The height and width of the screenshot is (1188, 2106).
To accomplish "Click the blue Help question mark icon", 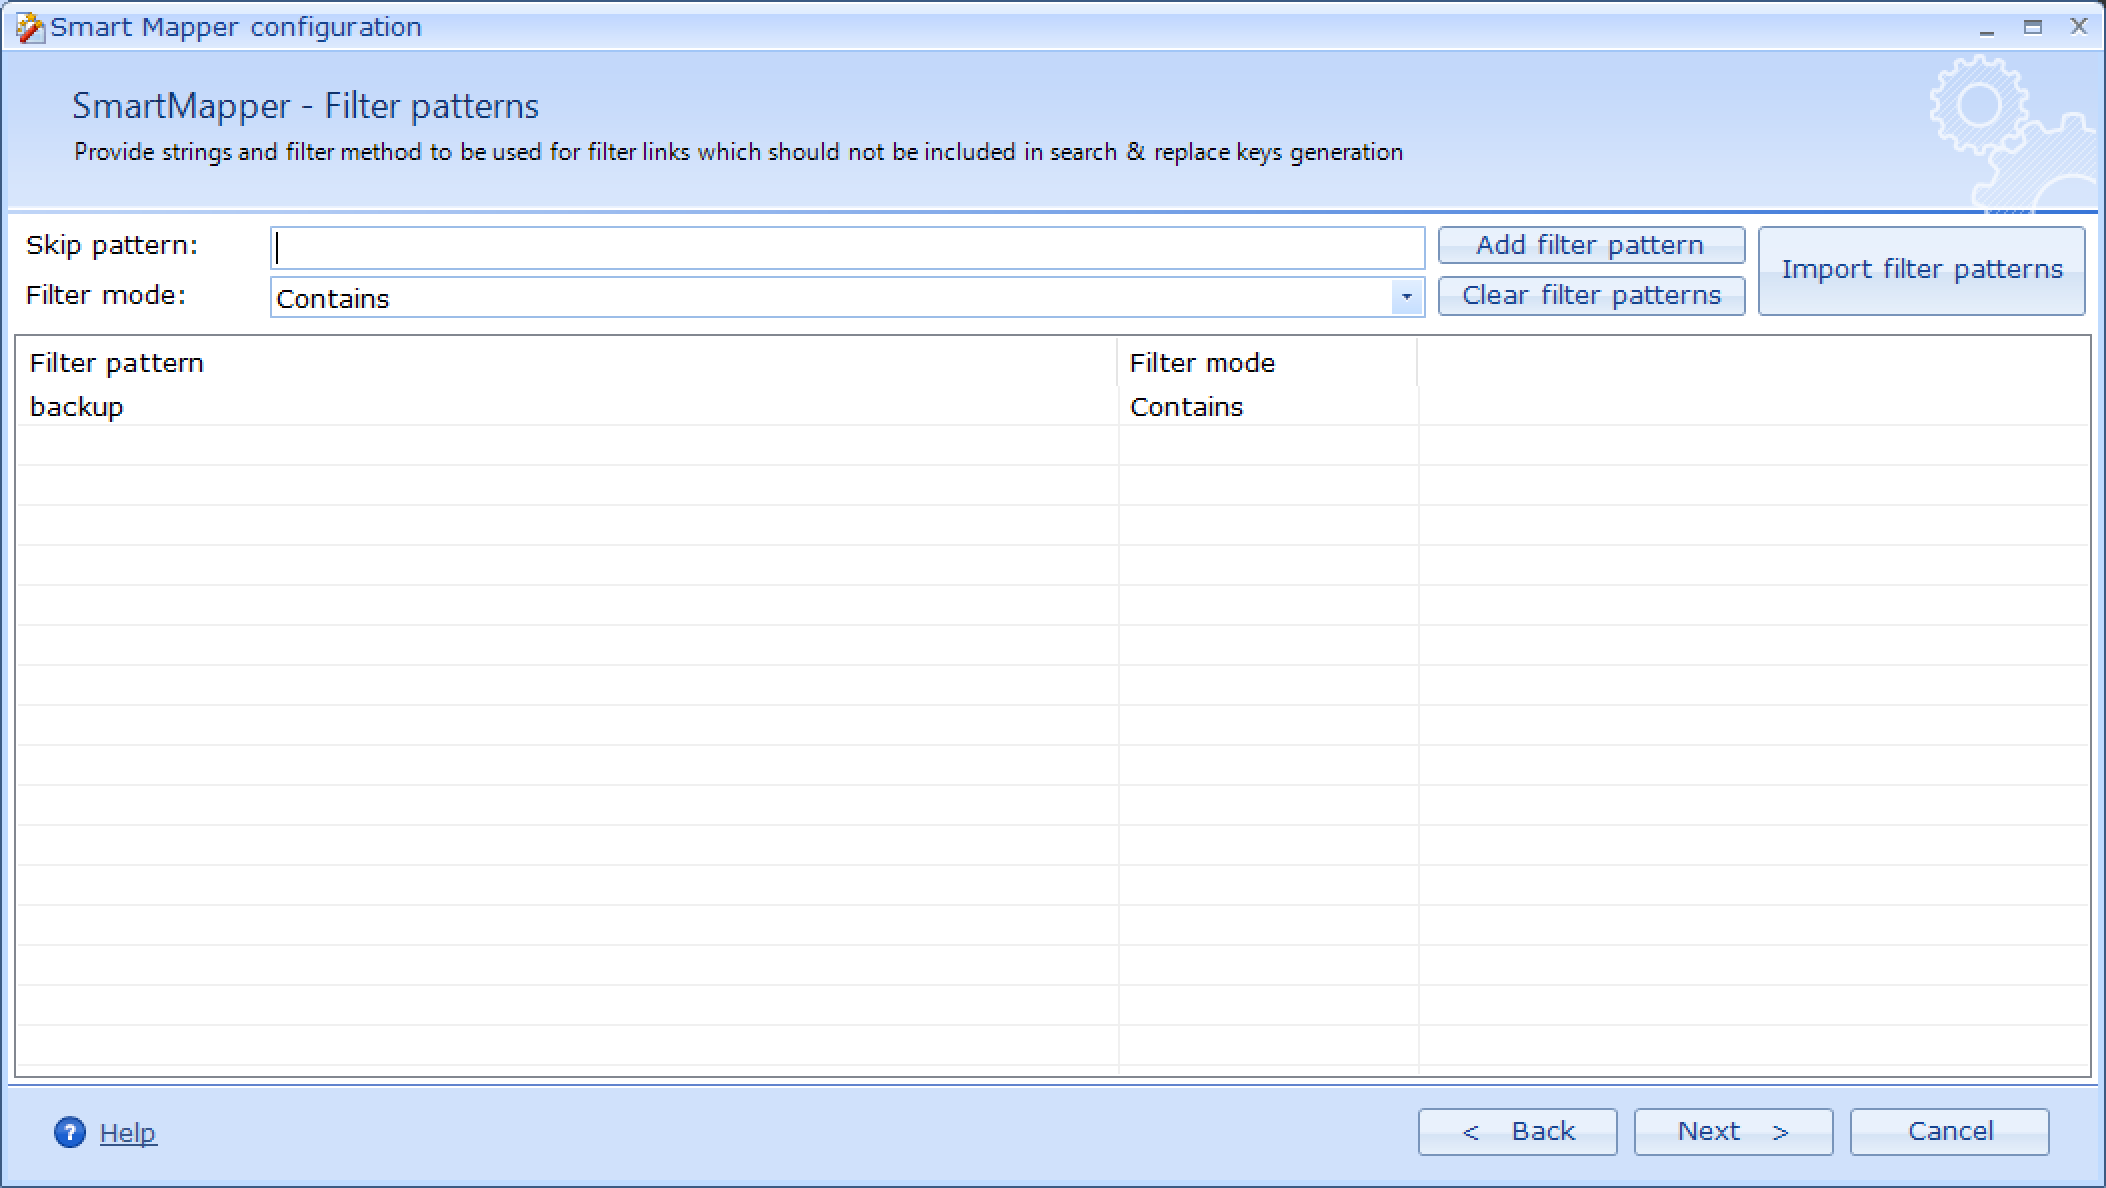I will (x=70, y=1132).
